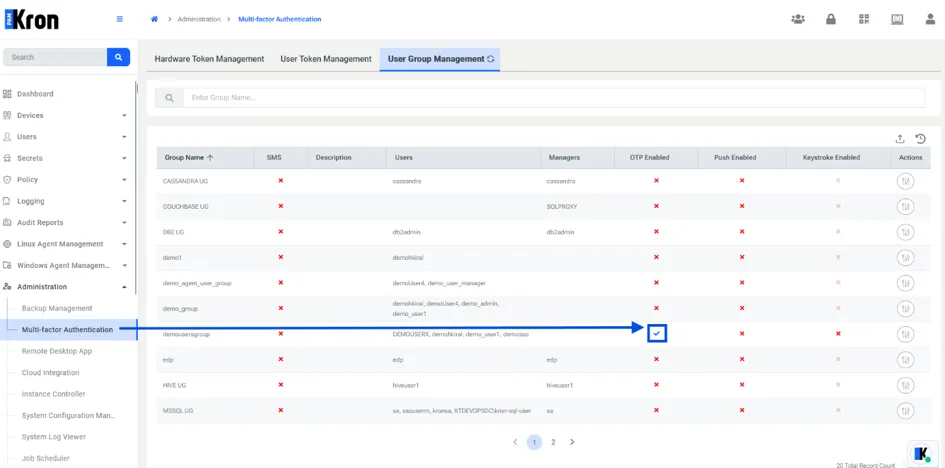
Task: Toggle OTP Enabled for demousersgroup
Action: [656, 334]
